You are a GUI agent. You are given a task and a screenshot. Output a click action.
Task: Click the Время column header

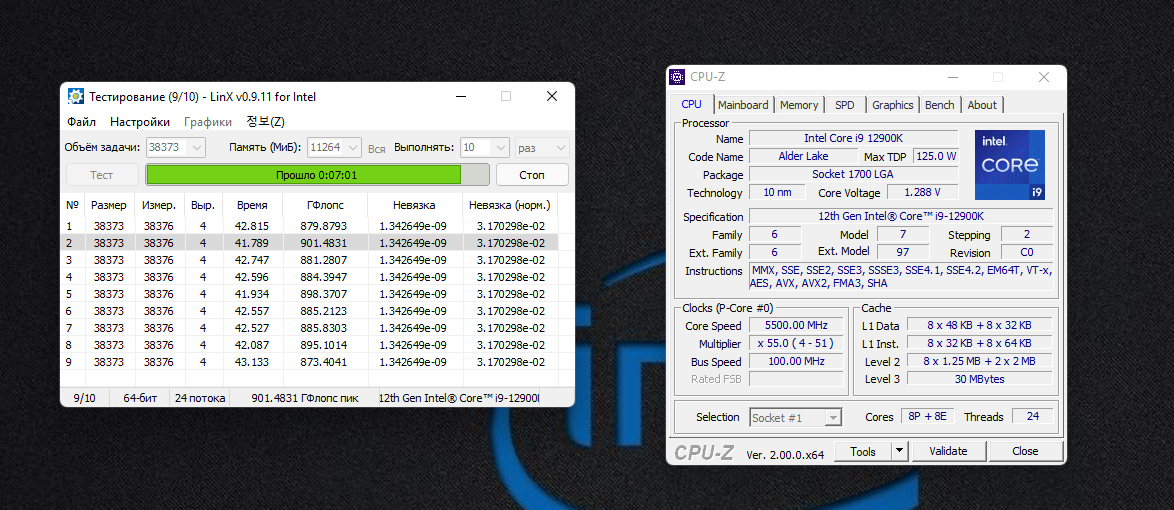[252, 204]
